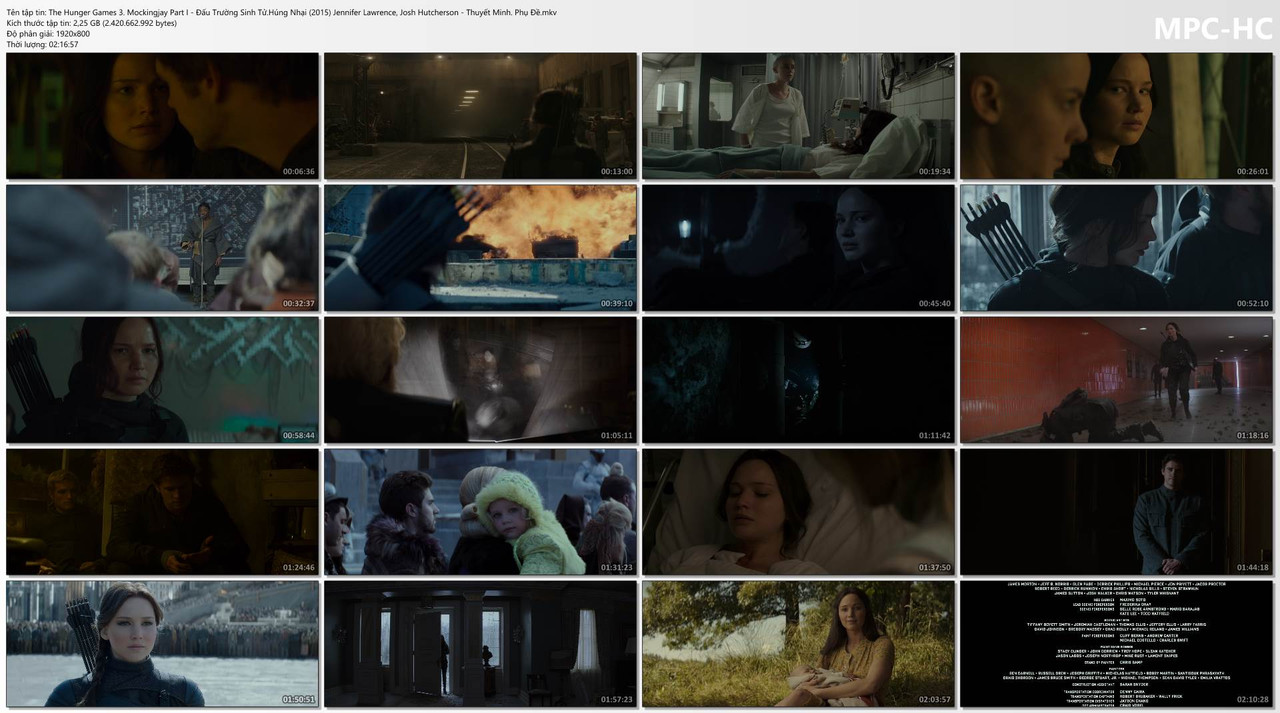
Task: Open the thumbnail at timestamp 00:26:01
Action: click(x=1117, y=116)
